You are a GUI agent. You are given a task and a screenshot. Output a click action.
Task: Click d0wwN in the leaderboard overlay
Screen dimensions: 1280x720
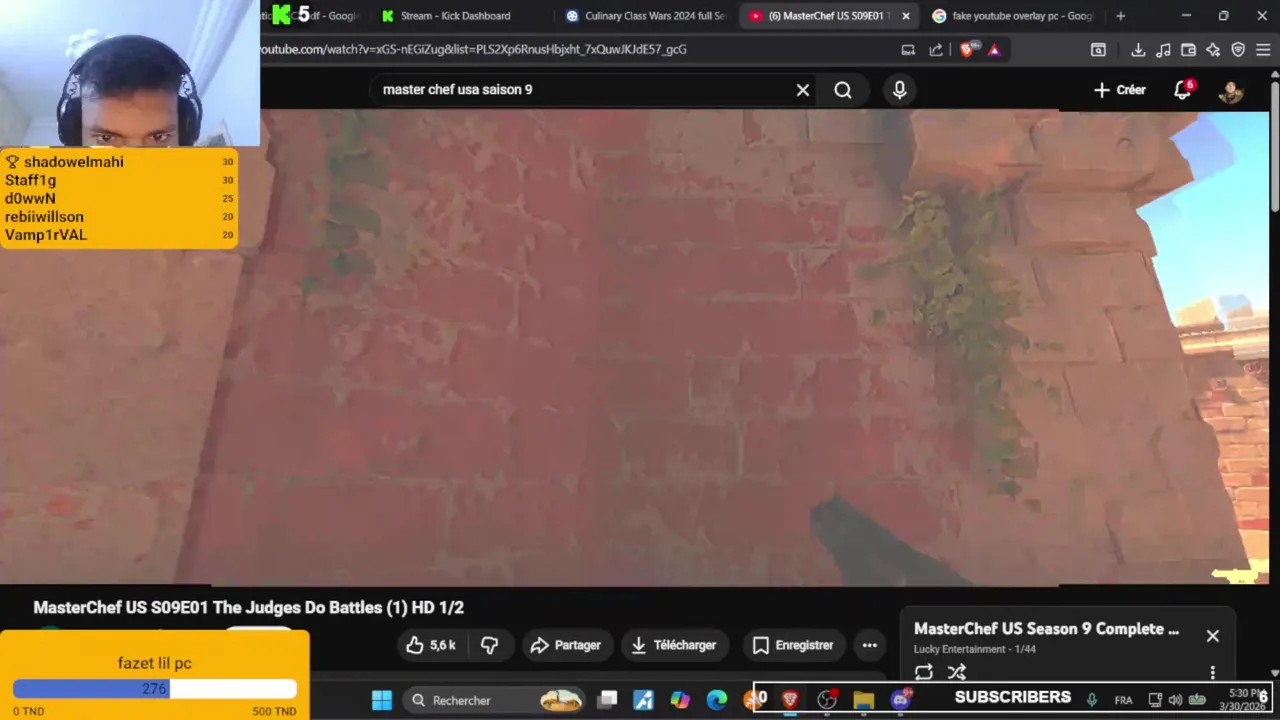30,198
